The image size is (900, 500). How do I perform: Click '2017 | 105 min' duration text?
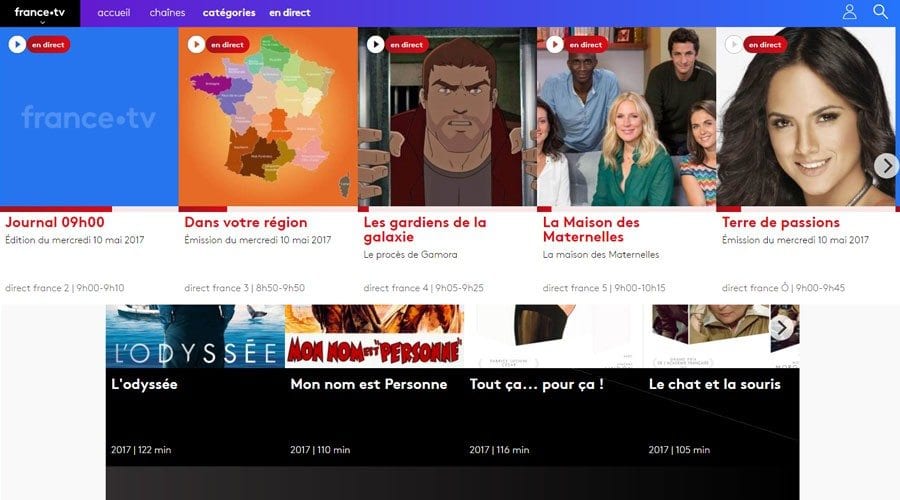(x=679, y=449)
